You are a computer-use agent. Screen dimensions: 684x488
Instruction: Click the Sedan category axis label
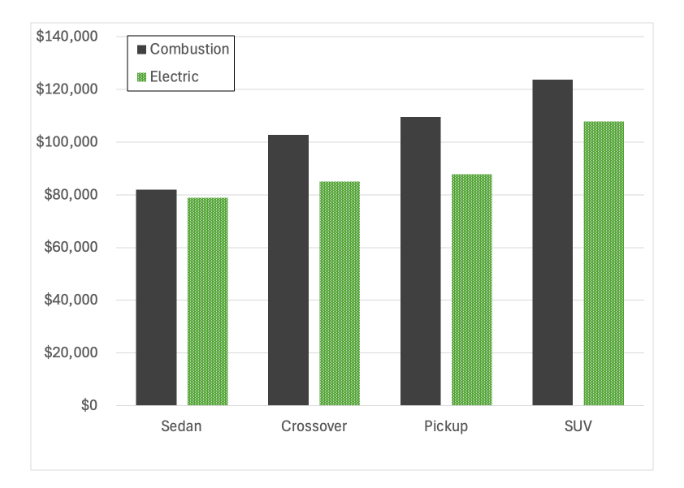[x=182, y=426]
